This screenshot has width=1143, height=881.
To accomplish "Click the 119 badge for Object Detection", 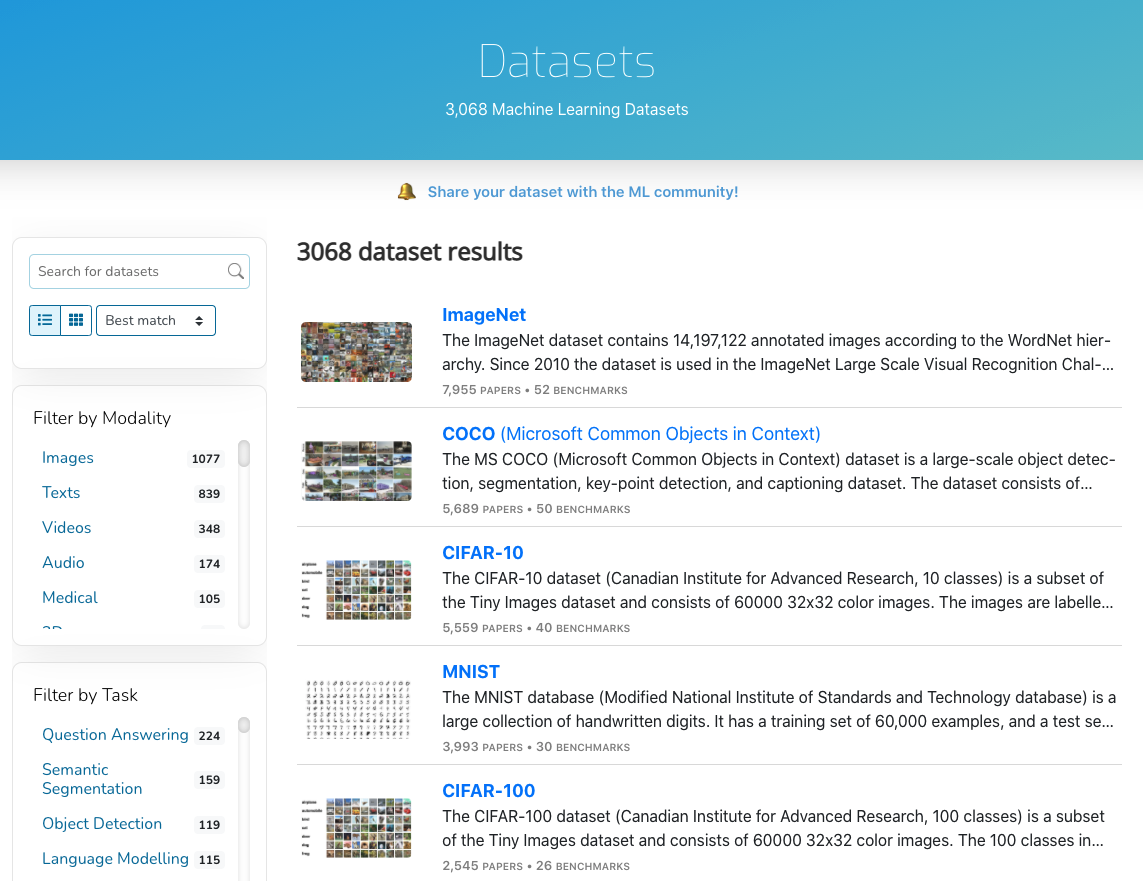I will pyautogui.click(x=209, y=824).
